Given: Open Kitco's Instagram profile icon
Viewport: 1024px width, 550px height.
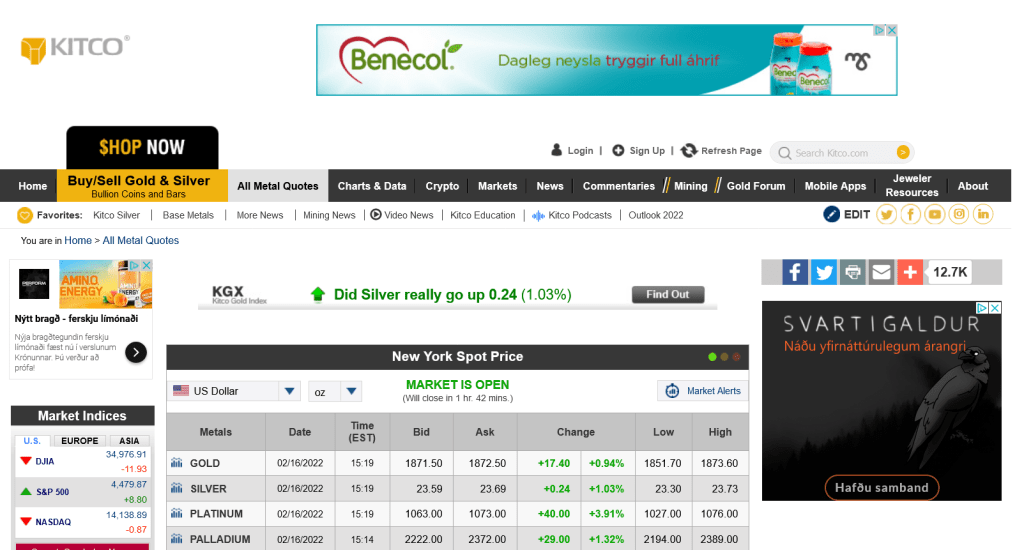Looking at the screenshot, I should [x=959, y=214].
